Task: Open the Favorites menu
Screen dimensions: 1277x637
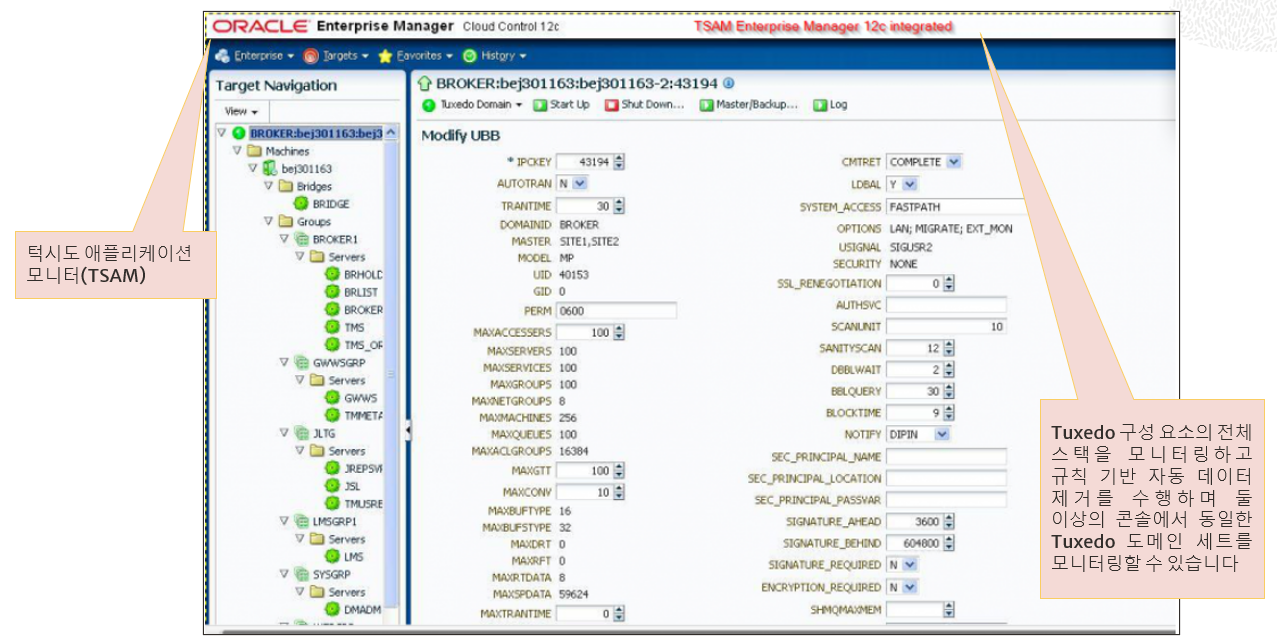Action: [x=415, y=56]
